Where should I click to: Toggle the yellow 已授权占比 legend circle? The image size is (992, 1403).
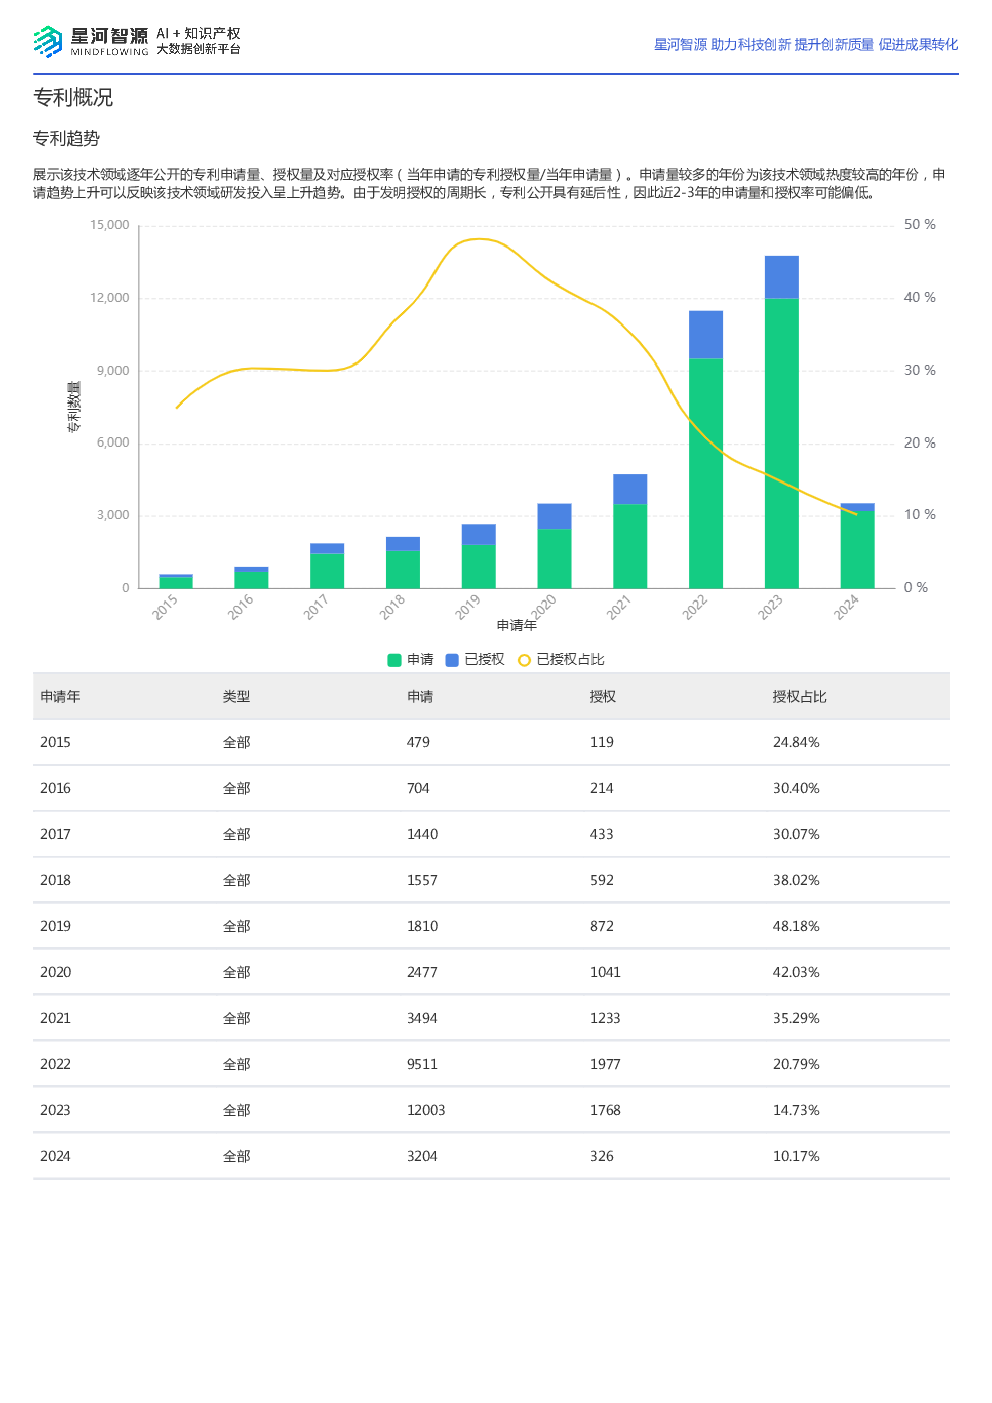(x=524, y=660)
